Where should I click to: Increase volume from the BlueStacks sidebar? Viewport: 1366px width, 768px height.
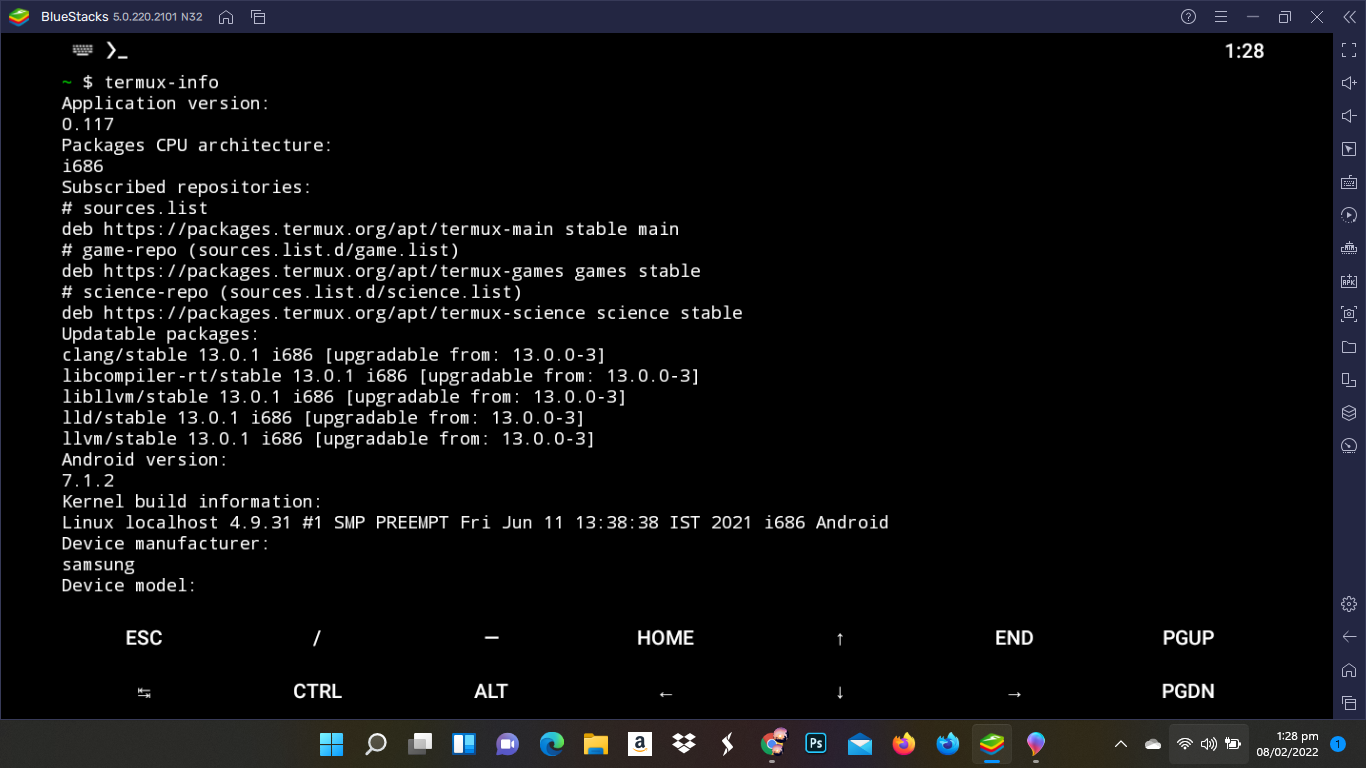coord(1349,84)
